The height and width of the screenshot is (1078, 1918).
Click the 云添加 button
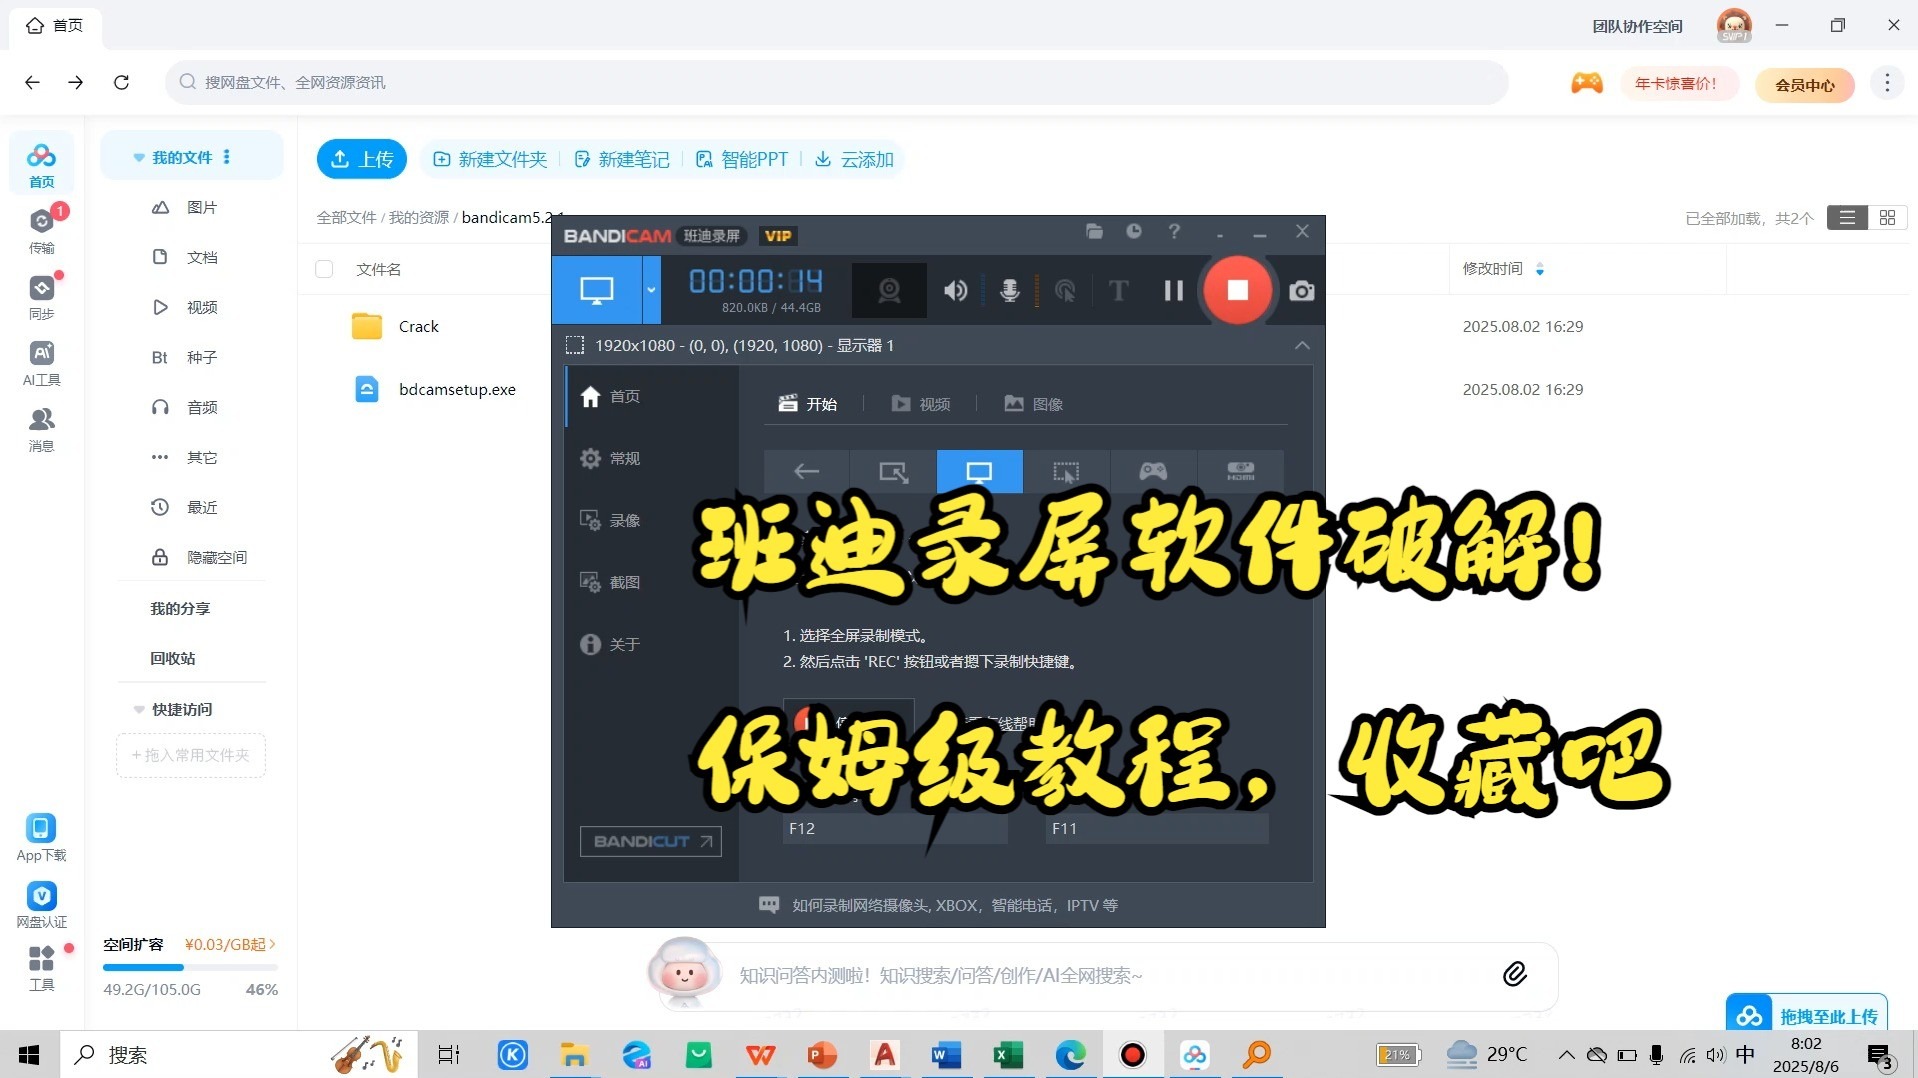click(854, 159)
